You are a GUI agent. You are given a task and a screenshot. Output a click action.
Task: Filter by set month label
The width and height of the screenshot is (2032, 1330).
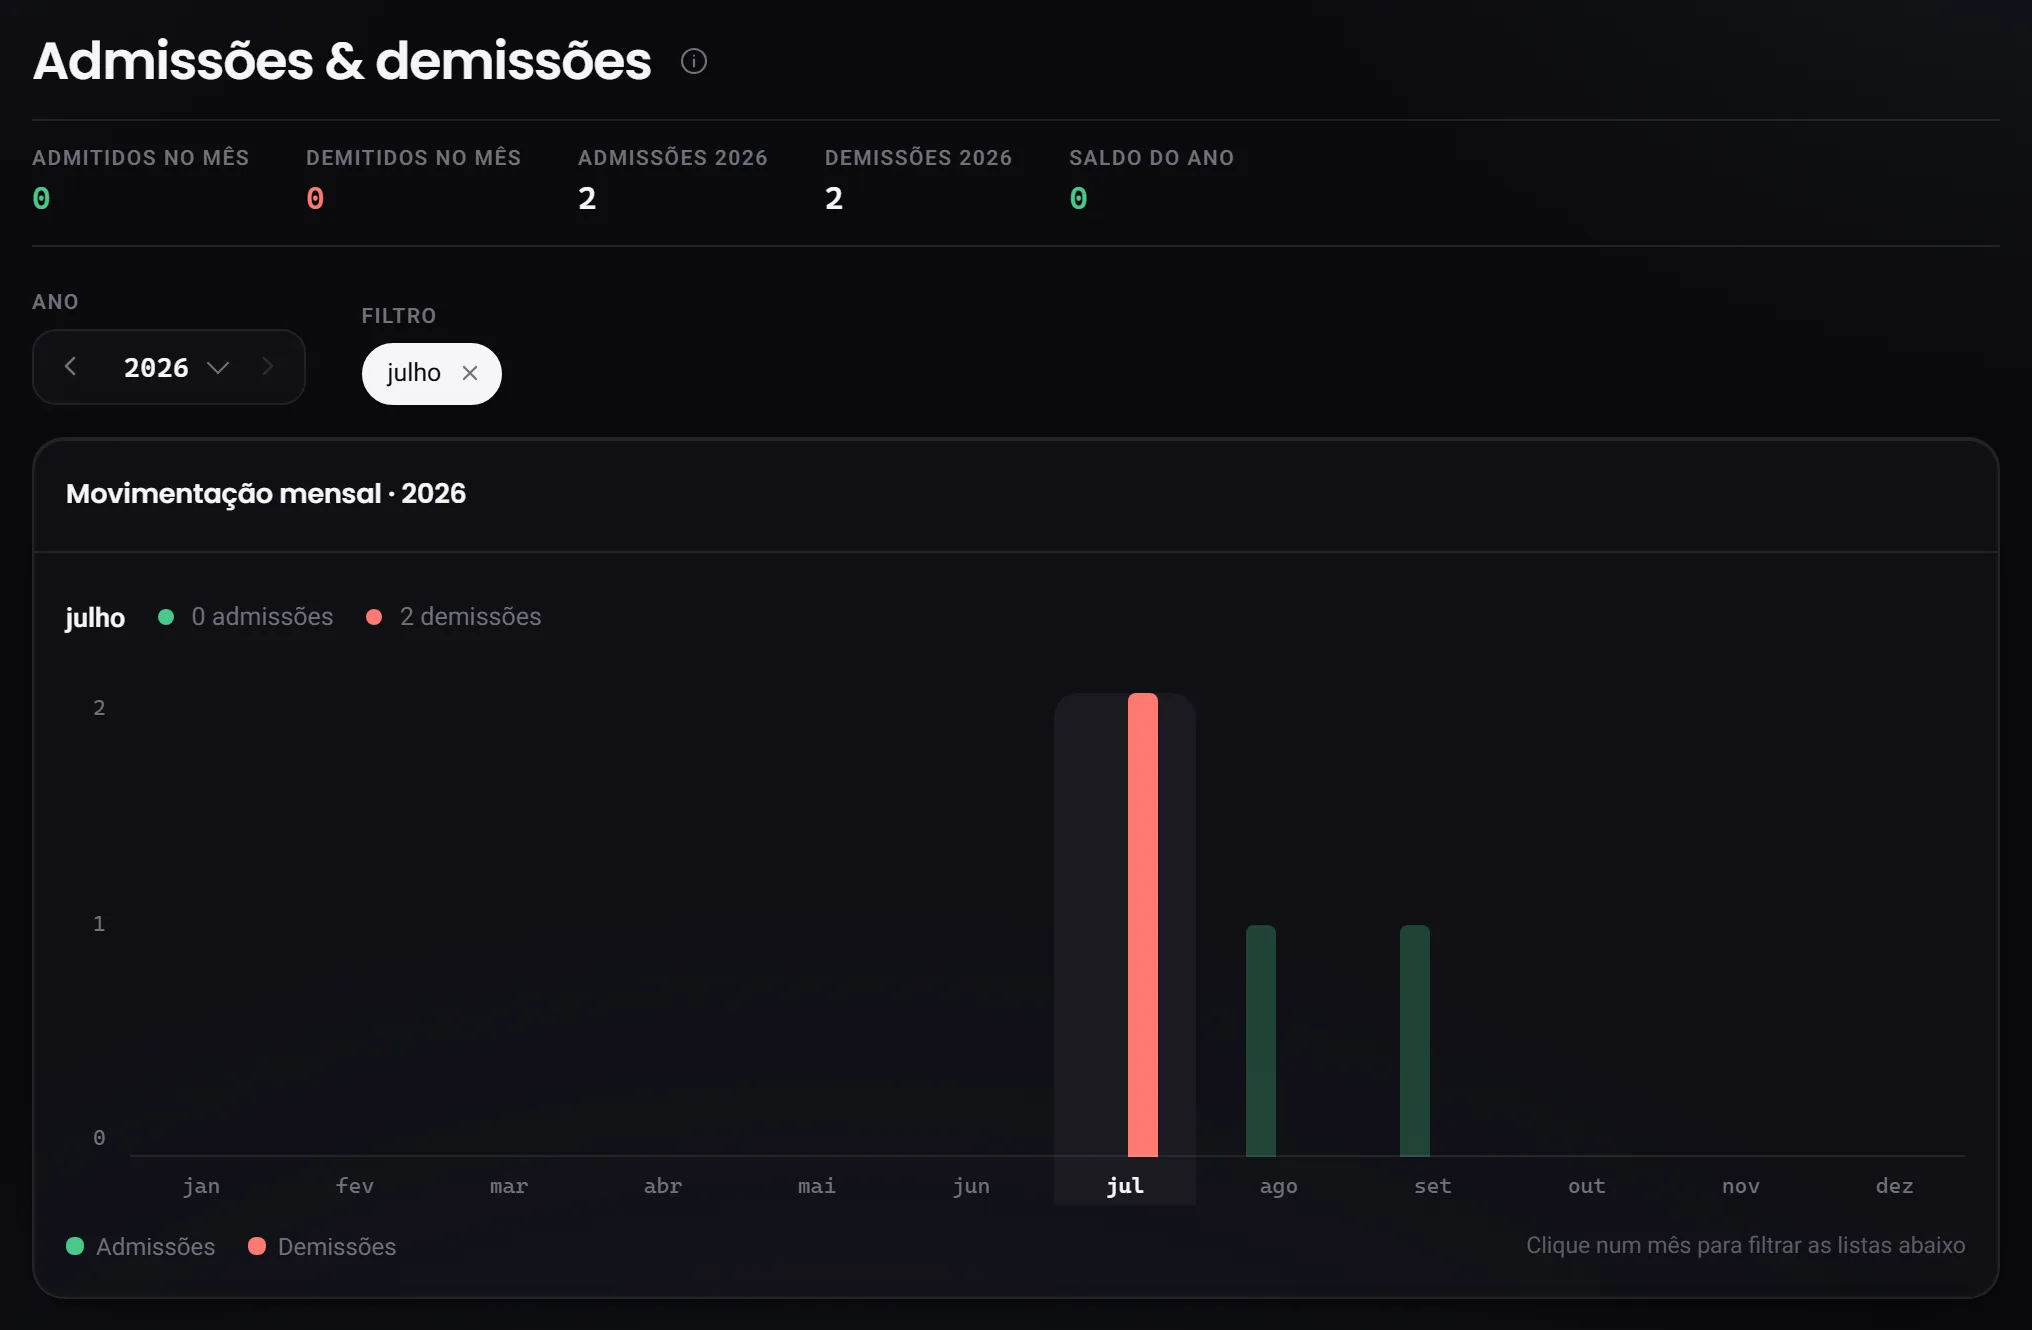click(x=1433, y=1186)
